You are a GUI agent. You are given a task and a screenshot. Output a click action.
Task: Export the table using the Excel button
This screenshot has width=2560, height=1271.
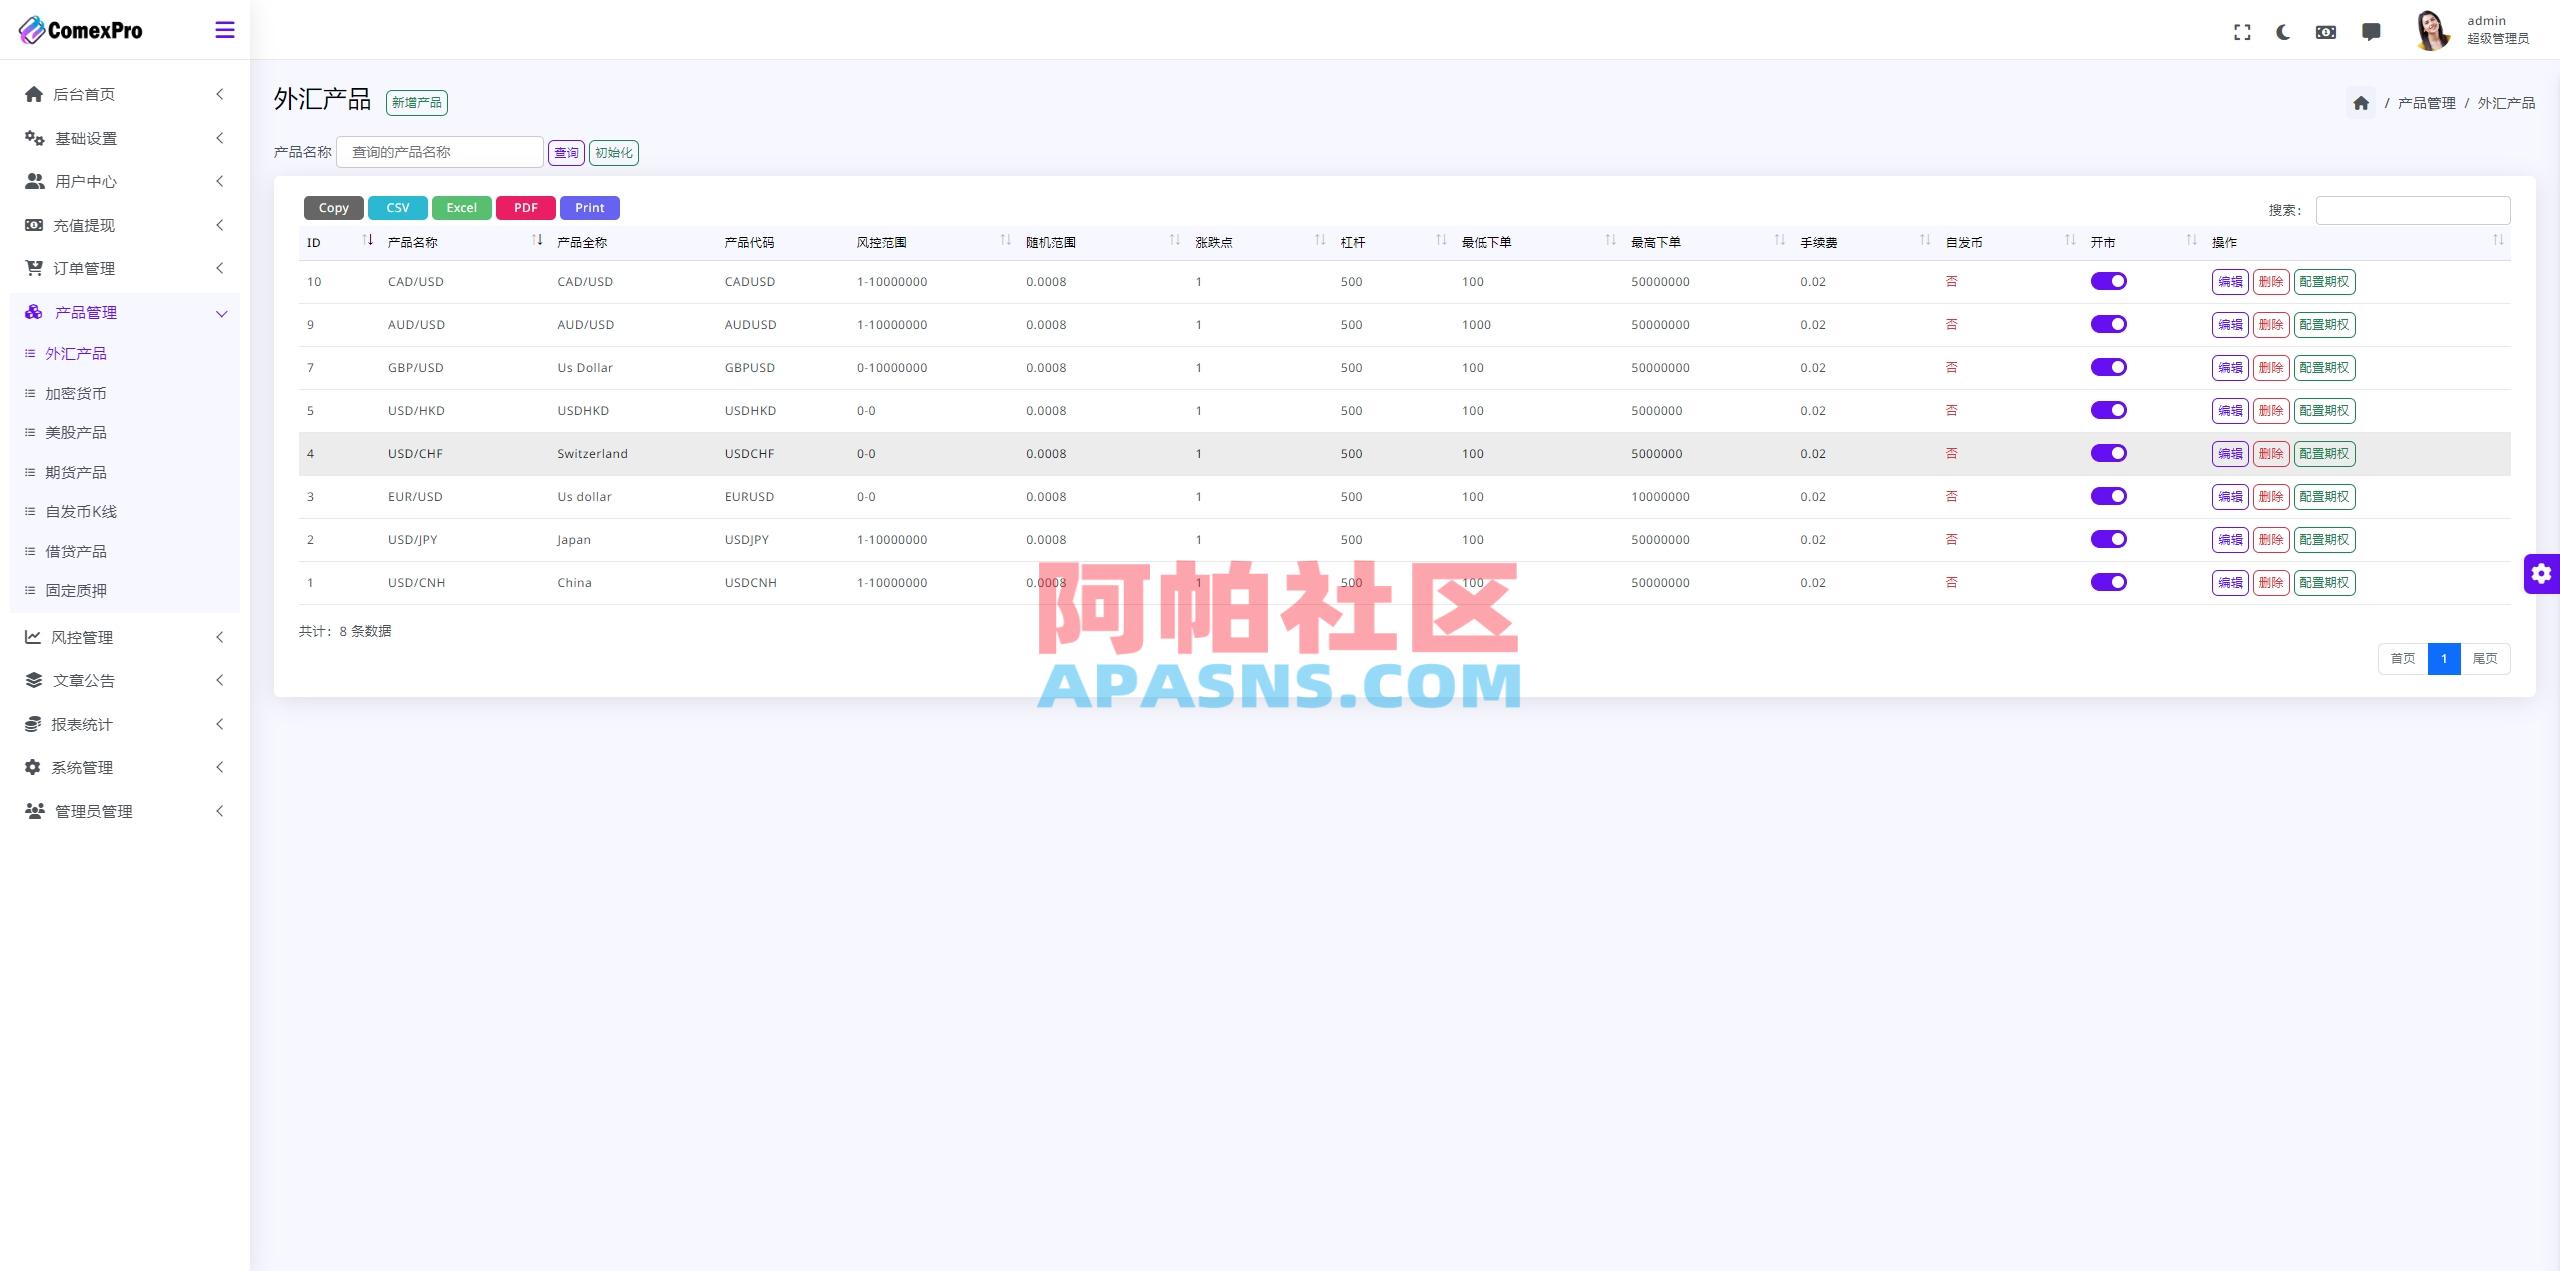coord(461,207)
